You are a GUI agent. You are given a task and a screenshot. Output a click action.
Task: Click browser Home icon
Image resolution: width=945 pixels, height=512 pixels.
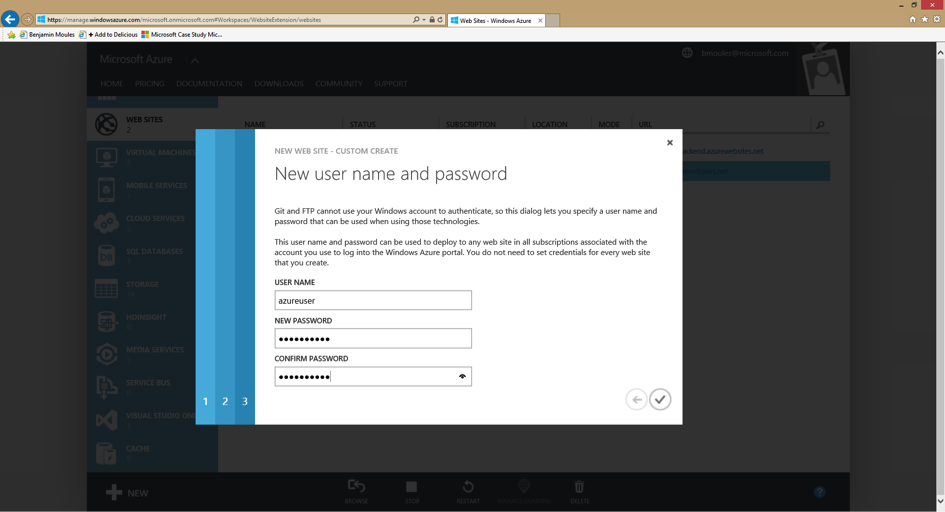[912, 19]
